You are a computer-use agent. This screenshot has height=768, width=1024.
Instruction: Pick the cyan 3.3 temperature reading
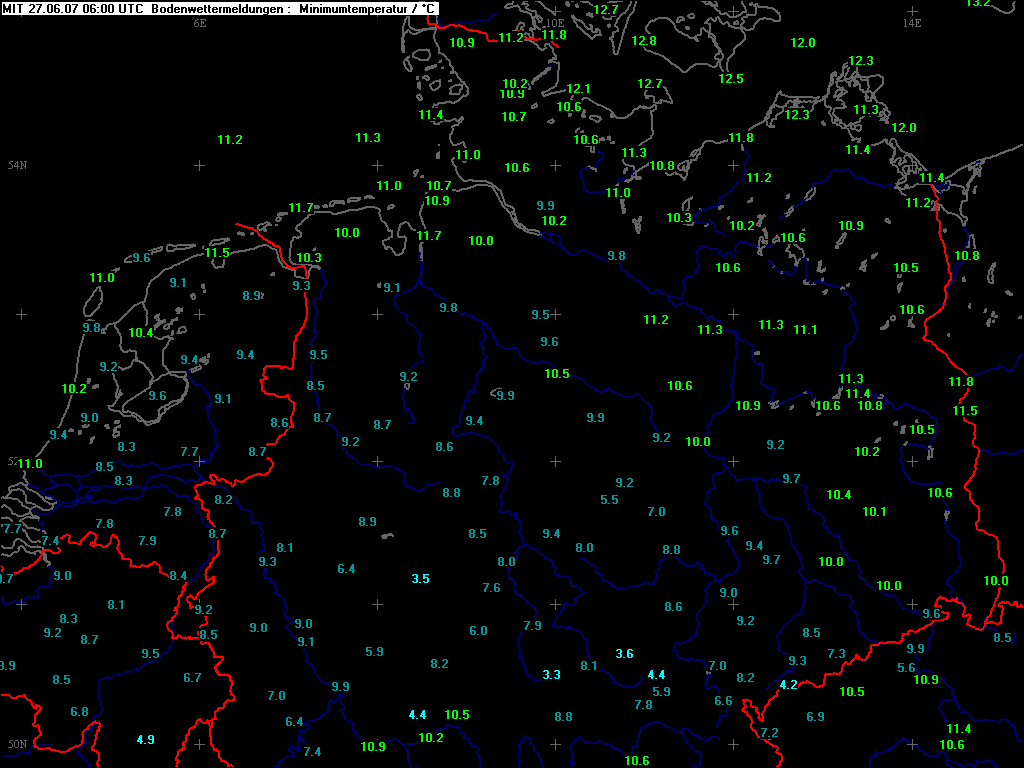point(551,675)
